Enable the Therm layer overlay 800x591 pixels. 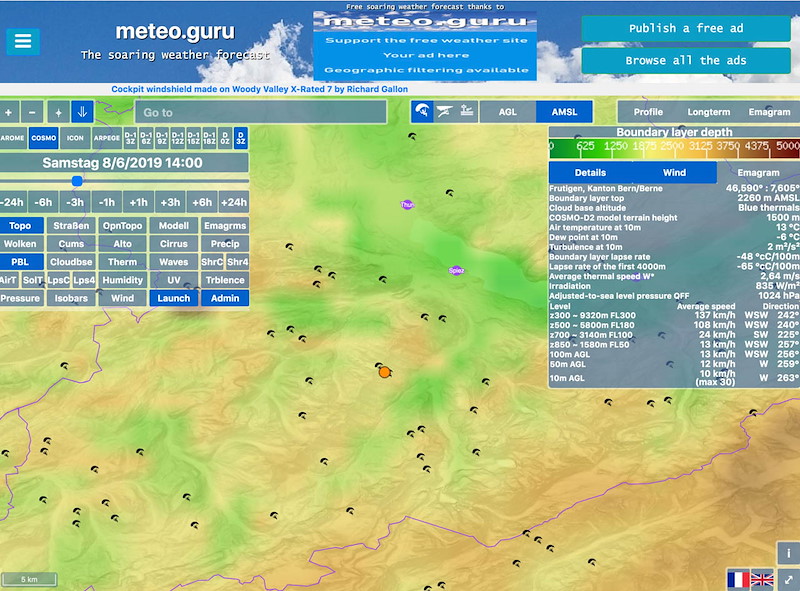pos(122,262)
